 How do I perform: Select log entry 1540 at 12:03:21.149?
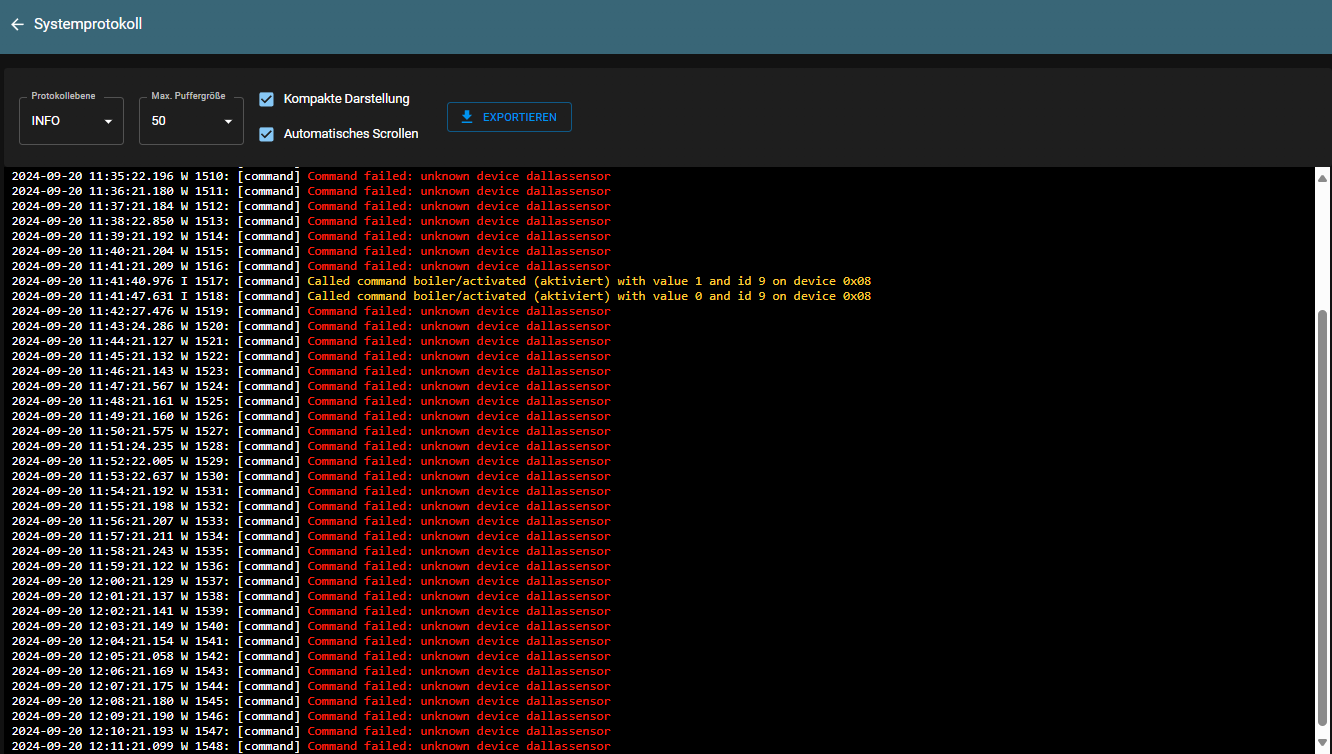pos(311,626)
